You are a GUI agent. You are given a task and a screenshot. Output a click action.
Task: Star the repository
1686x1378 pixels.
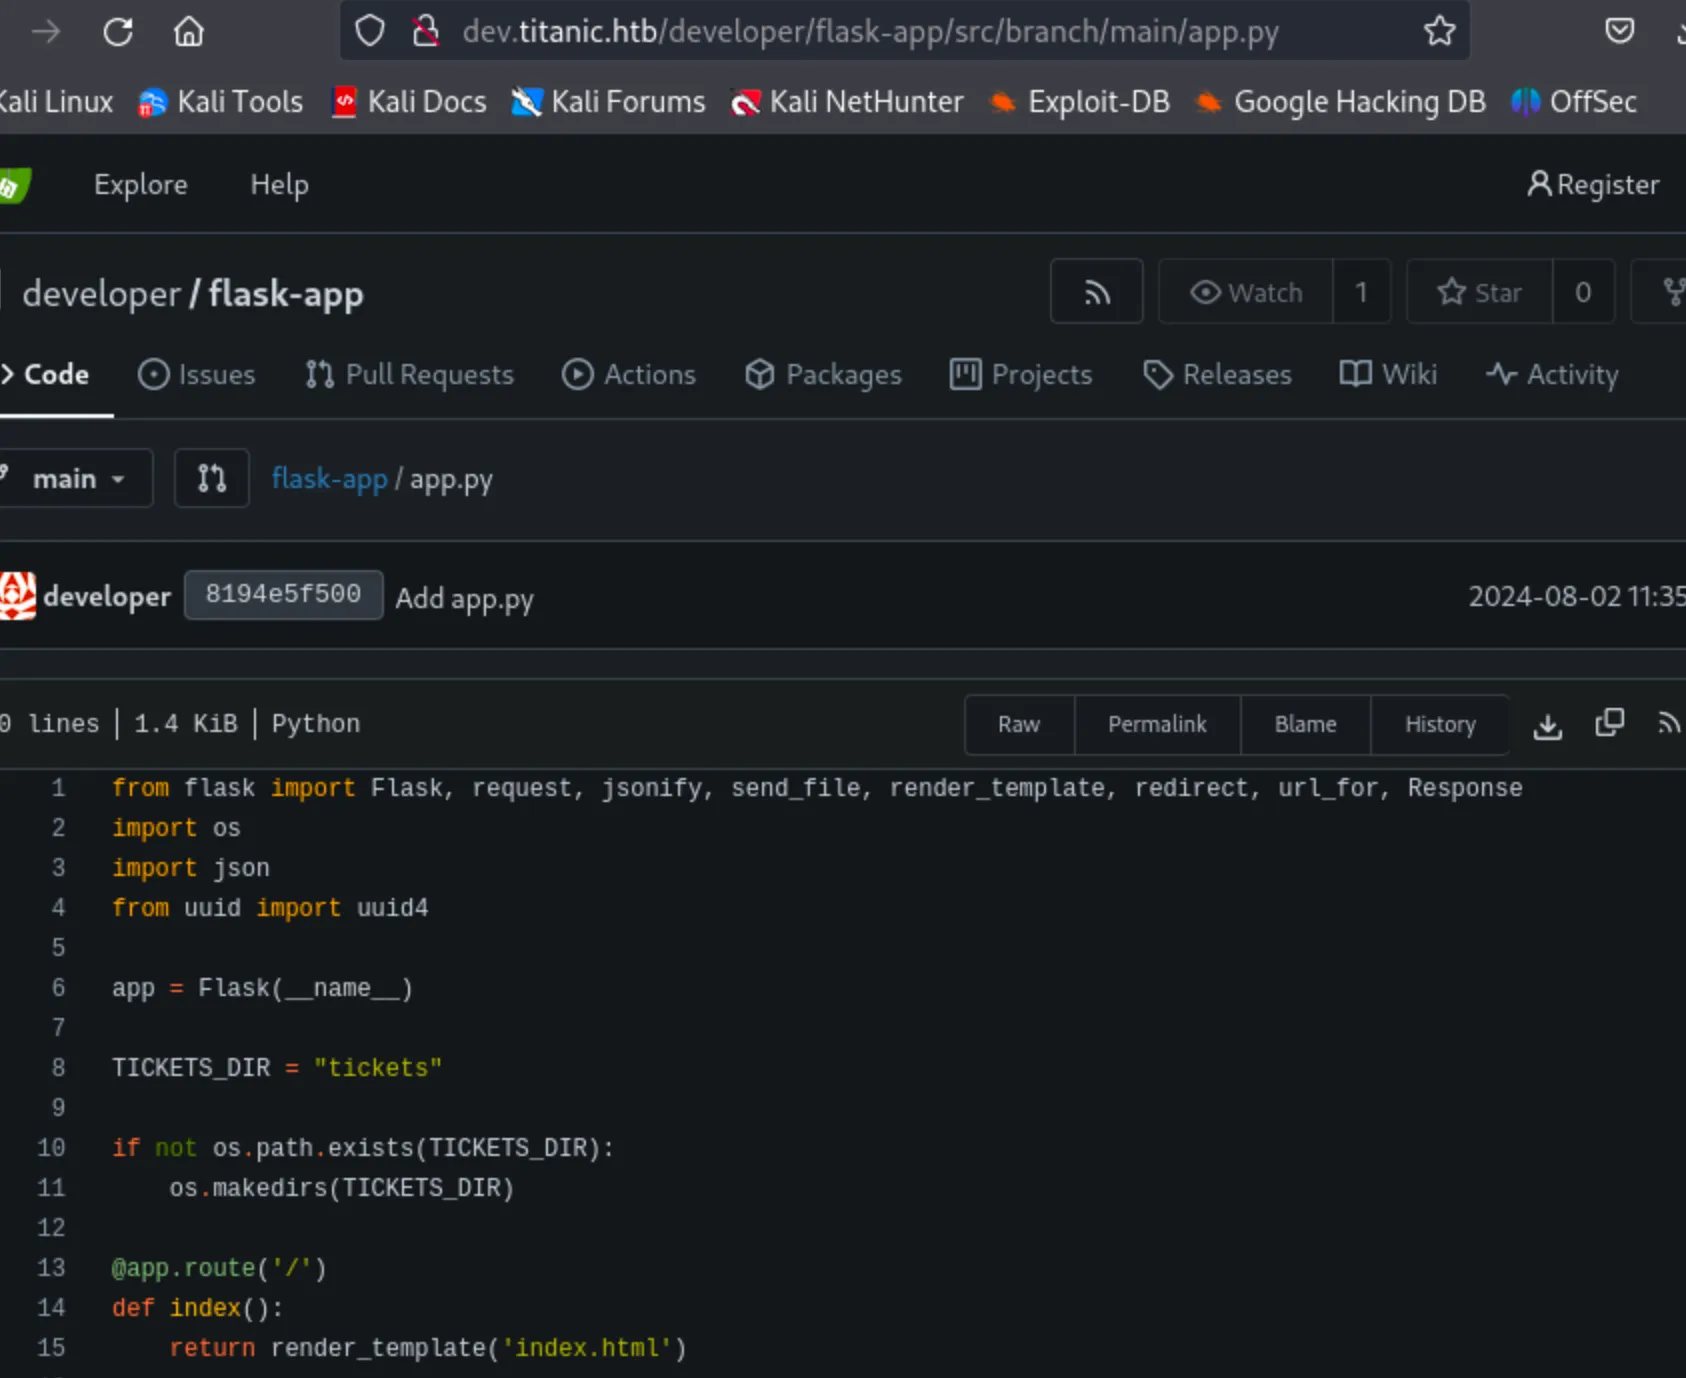point(1480,292)
